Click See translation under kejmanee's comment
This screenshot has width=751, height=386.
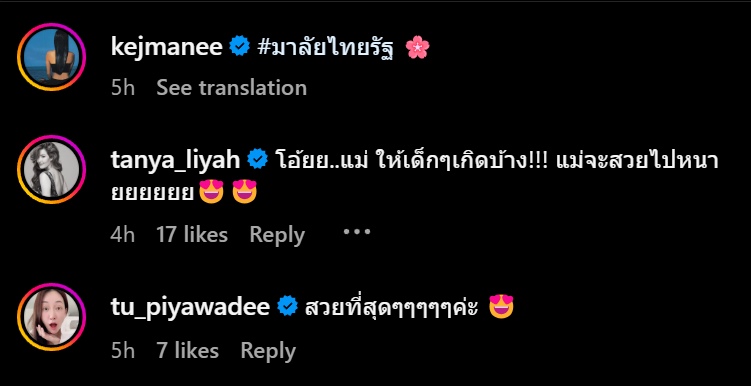[x=231, y=88]
